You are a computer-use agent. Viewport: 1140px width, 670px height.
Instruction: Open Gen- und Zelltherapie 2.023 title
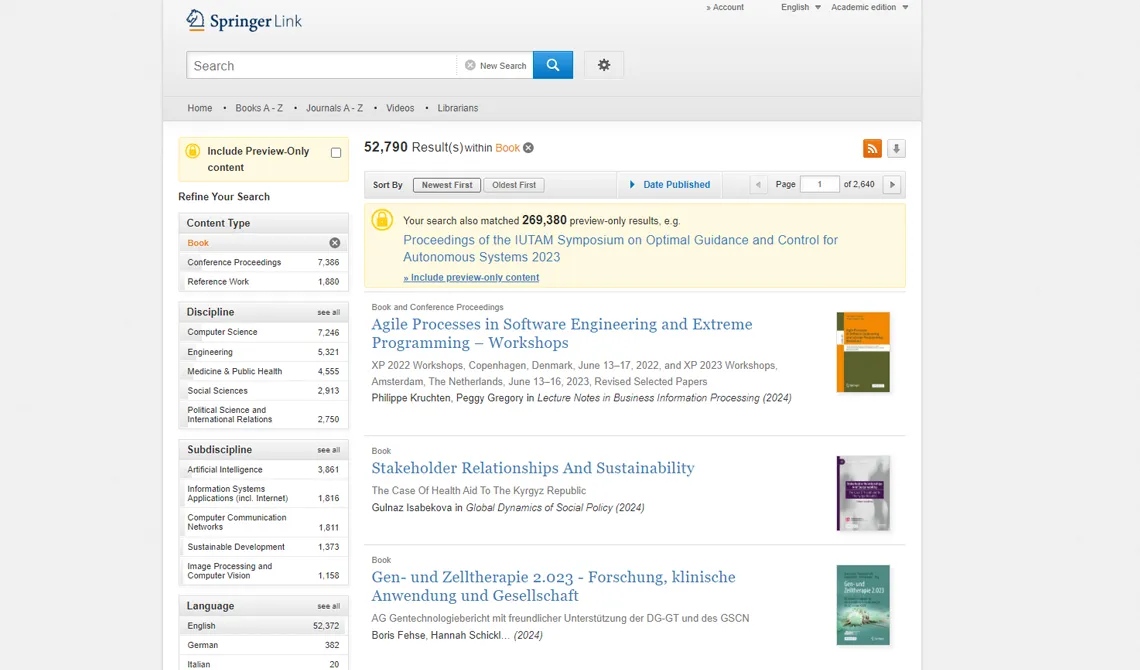pos(553,586)
